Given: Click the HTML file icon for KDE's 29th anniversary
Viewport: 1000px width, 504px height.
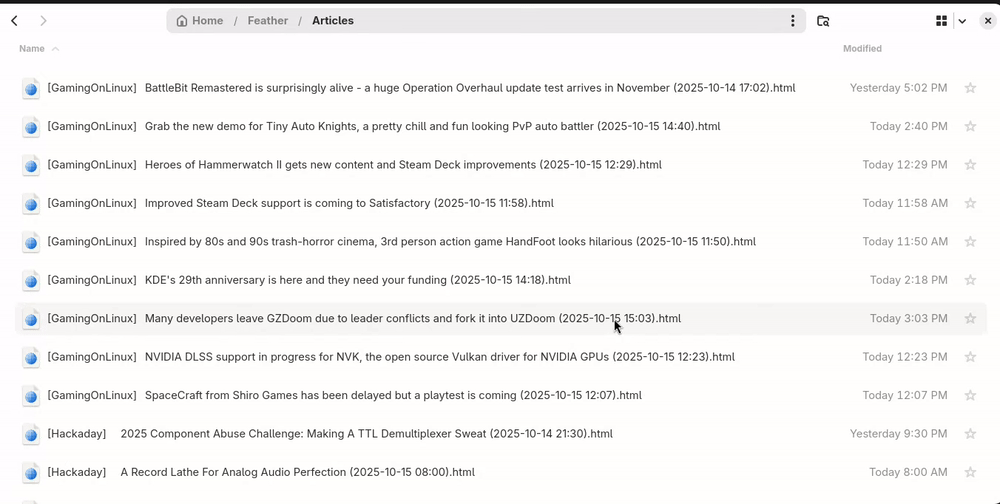Looking at the screenshot, I should click(x=31, y=281).
